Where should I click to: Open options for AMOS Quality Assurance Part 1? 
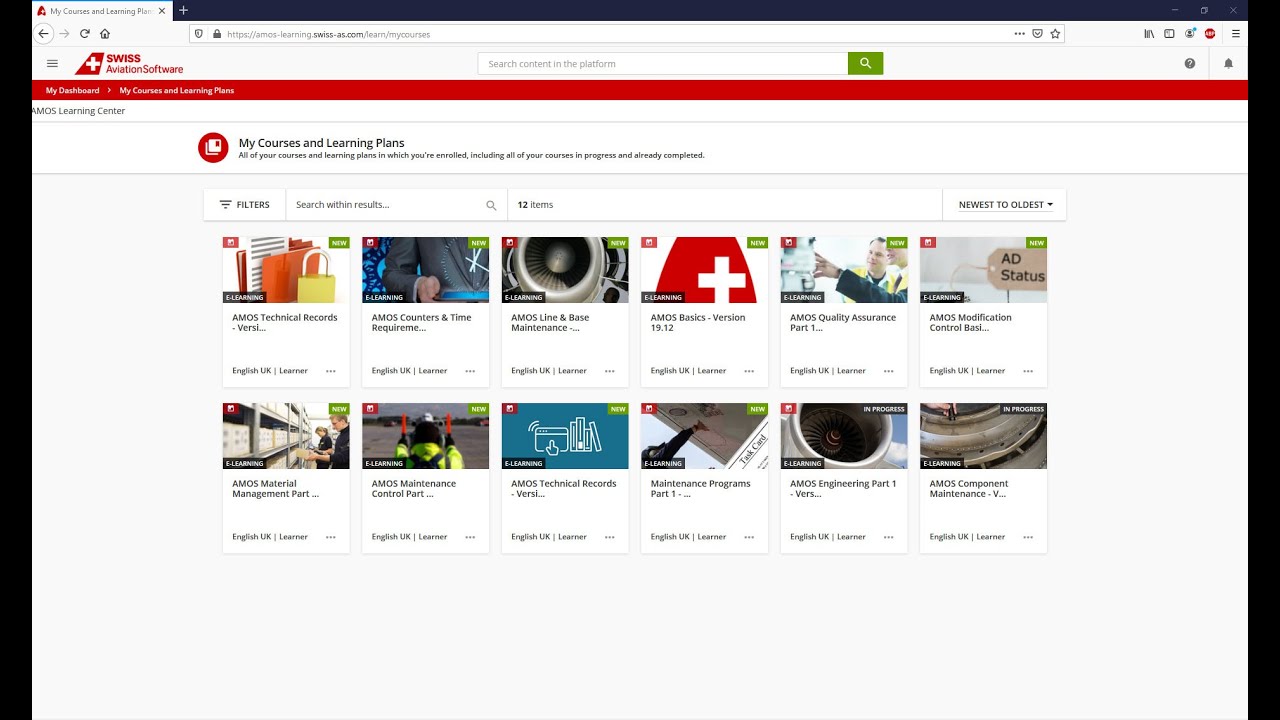click(889, 371)
